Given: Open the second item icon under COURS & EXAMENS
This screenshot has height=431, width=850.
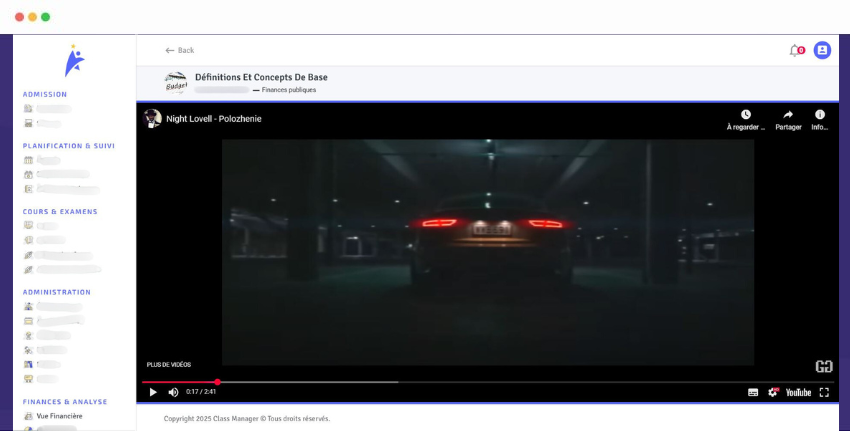Looking at the screenshot, I should tap(28, 240).
